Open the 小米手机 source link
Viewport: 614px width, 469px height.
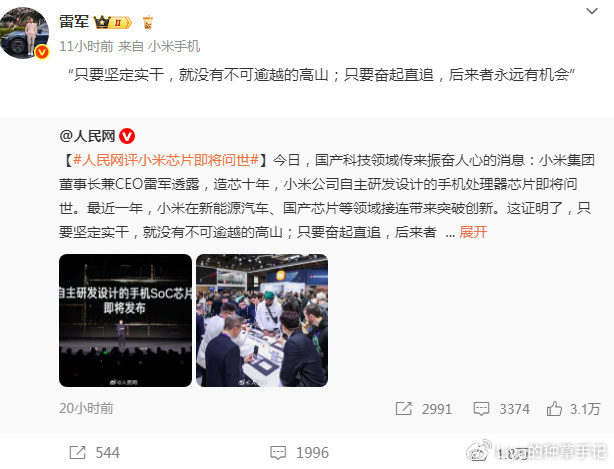174,46
